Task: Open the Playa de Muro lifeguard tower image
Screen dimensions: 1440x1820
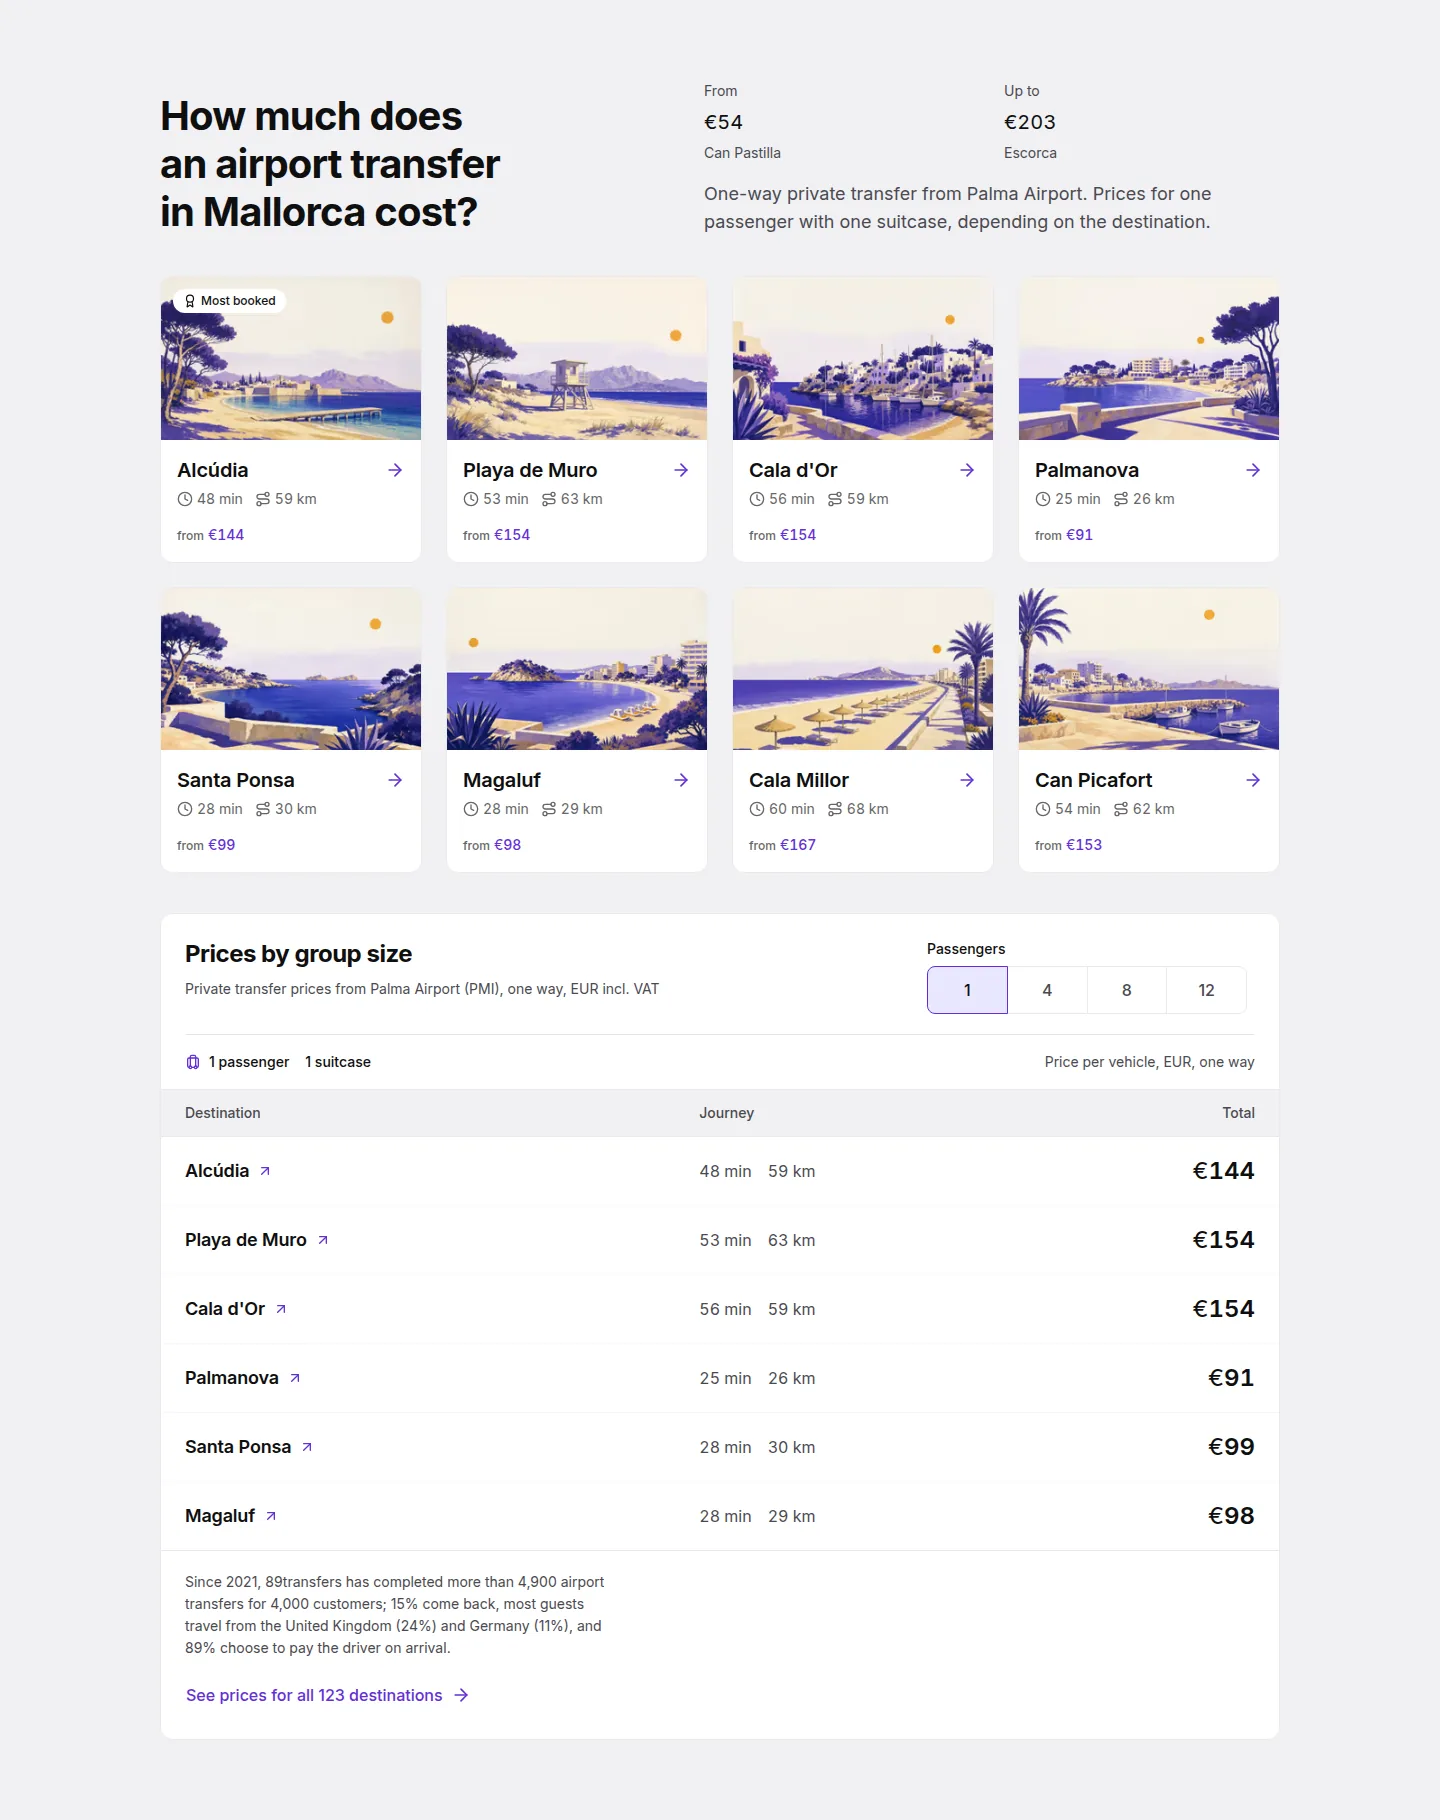Action: (x=577, y=359)
